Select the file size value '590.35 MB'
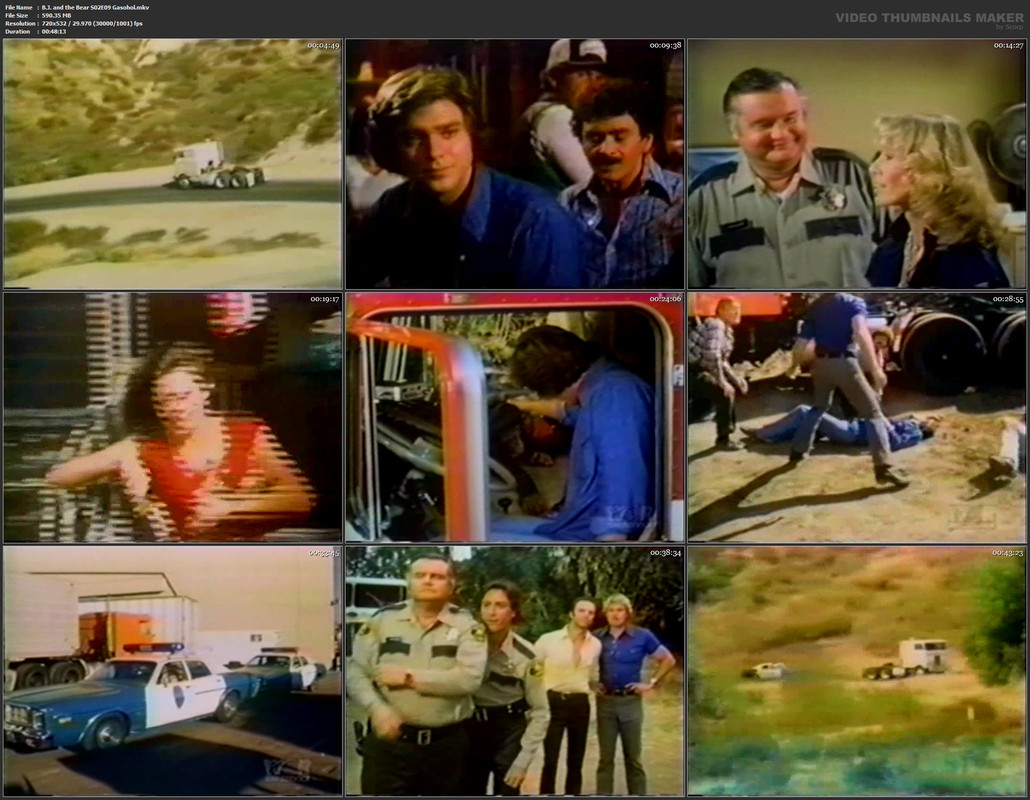 (x=56, y=15)
